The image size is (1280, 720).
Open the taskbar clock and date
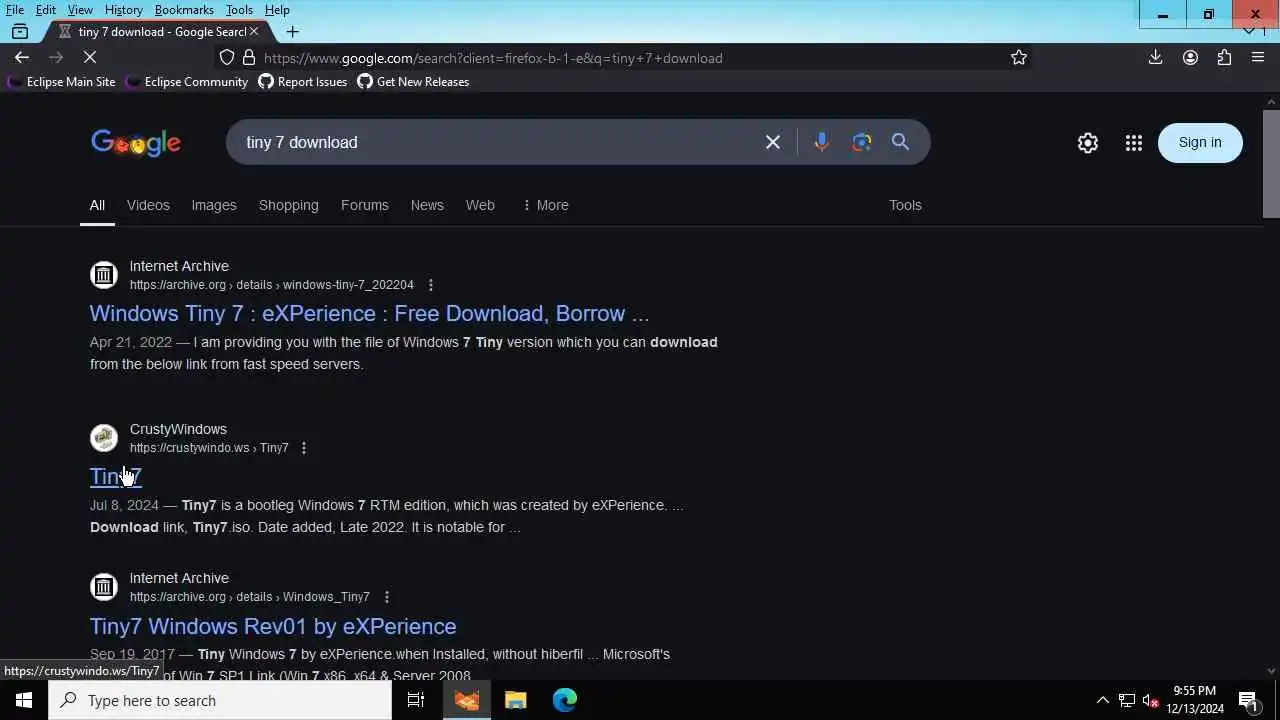pos(1195,700)
